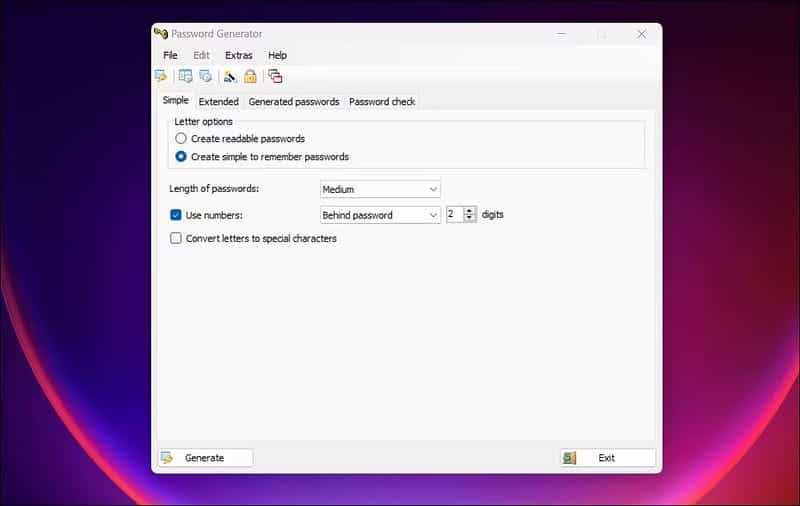Click the overlapping red windows toolbar icon
Viewport: 800px width, 506px height.
click(x=275, y=77)
